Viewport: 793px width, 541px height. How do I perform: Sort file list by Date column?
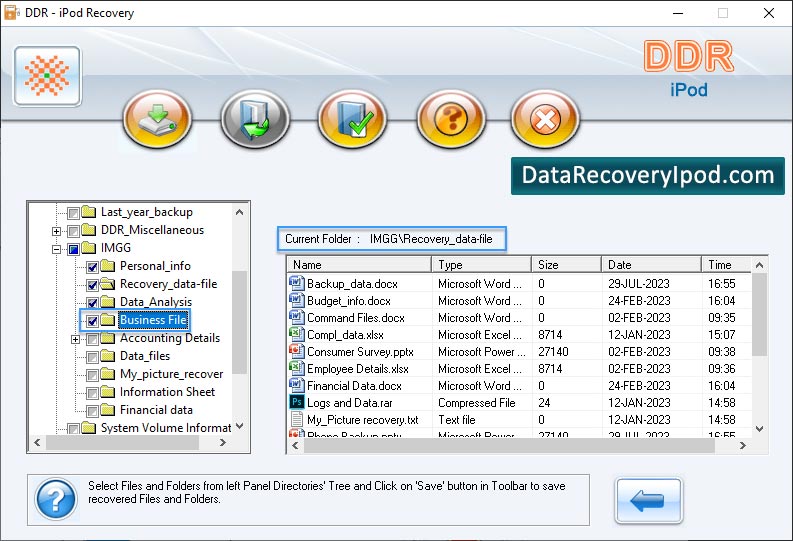coord(651,264)
